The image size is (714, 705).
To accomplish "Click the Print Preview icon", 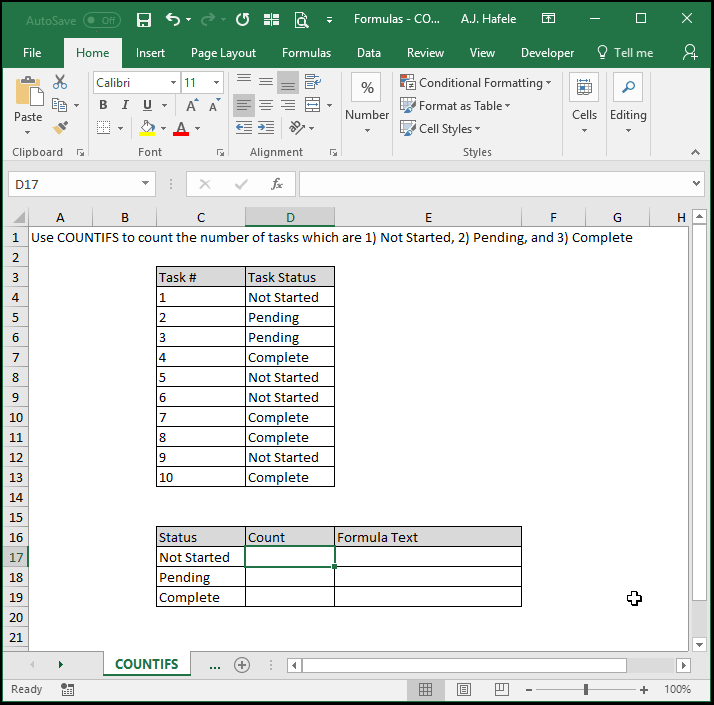I will pos(301,20).
